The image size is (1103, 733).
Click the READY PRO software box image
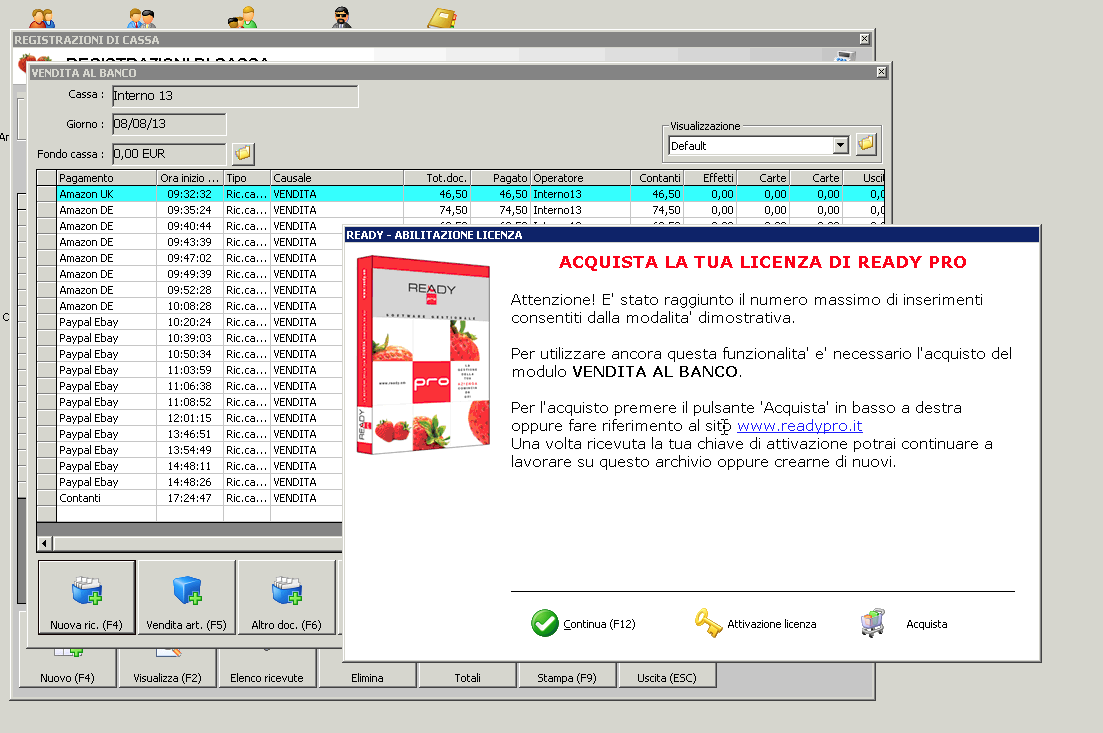click(423, 355)
